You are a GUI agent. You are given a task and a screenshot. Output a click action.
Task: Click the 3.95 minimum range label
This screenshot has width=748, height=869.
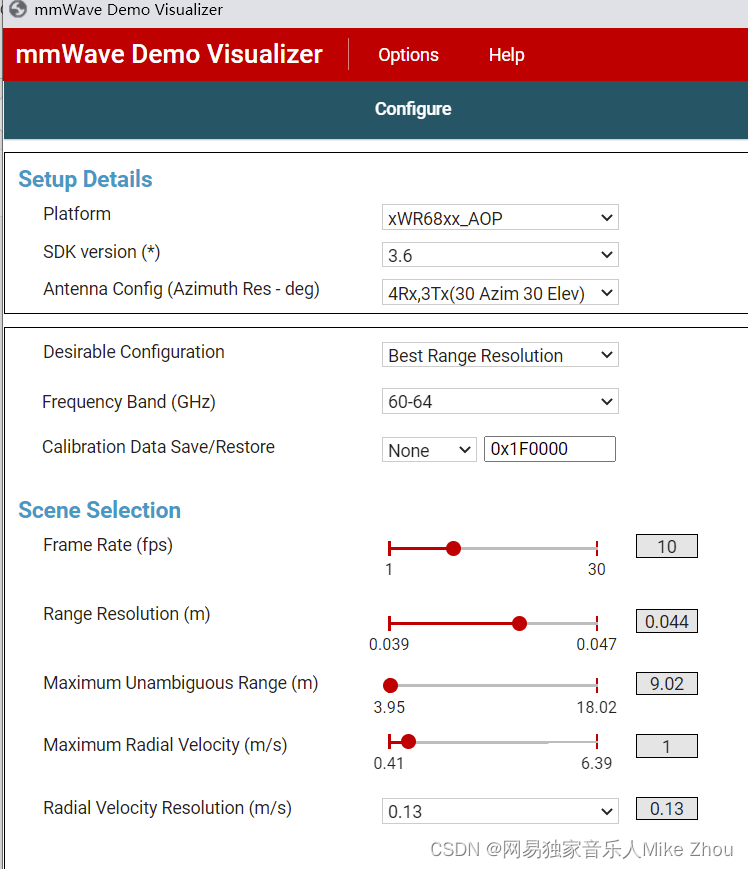pyautogui.click(x=389, y=707)
